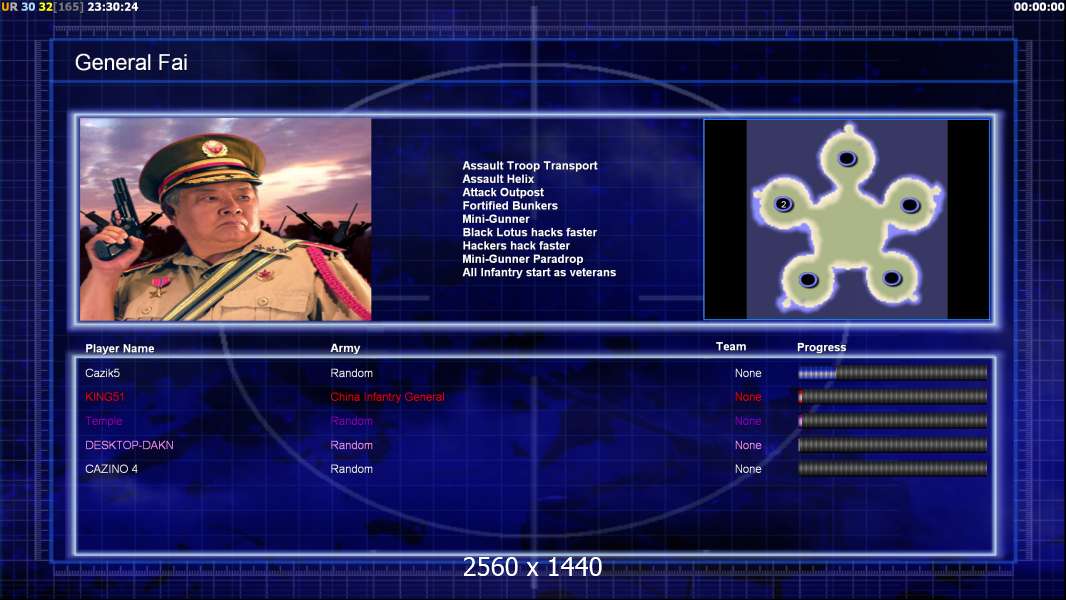Click the Mini-Gunner Paradrop ability text

pyautogui.click(x=523, y=259)
